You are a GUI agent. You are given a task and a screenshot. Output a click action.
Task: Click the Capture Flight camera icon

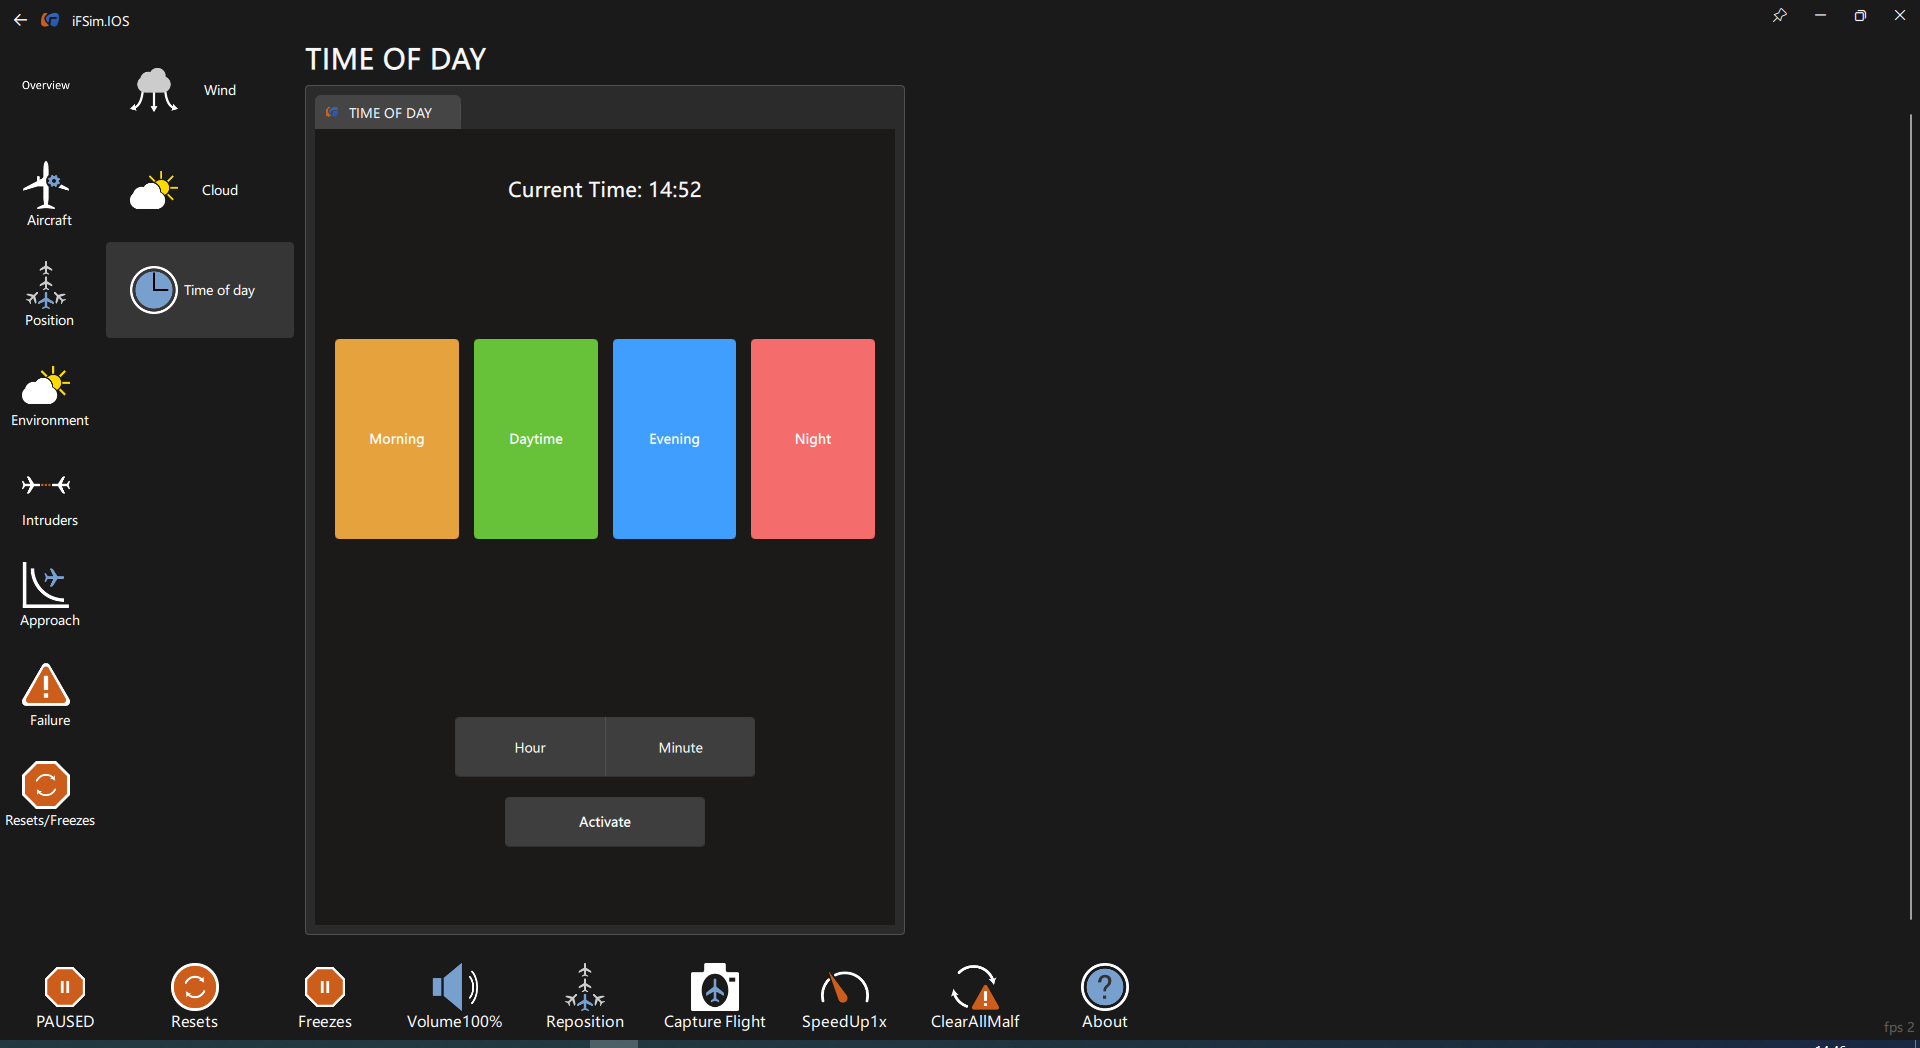[x=714, y=988]
